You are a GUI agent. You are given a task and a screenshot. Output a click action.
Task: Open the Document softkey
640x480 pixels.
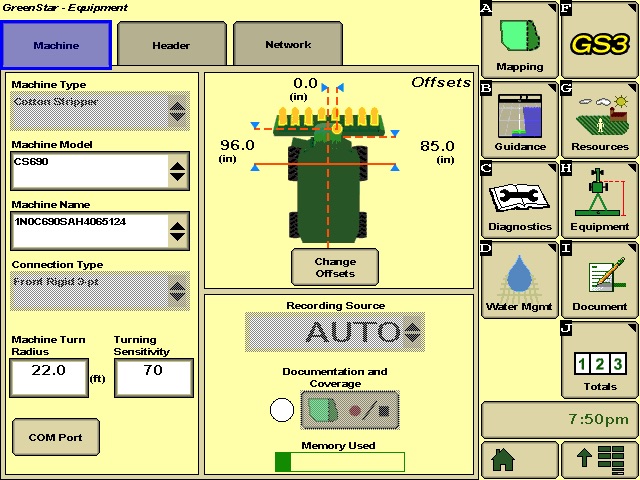599,280
